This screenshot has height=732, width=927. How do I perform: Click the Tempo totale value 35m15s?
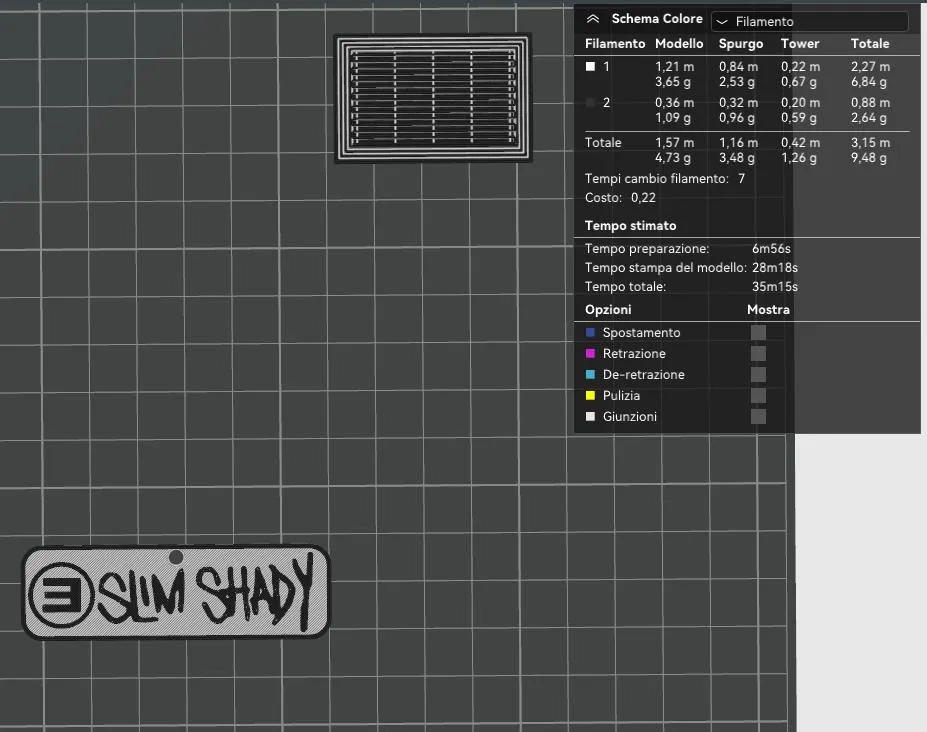(775, 287)
